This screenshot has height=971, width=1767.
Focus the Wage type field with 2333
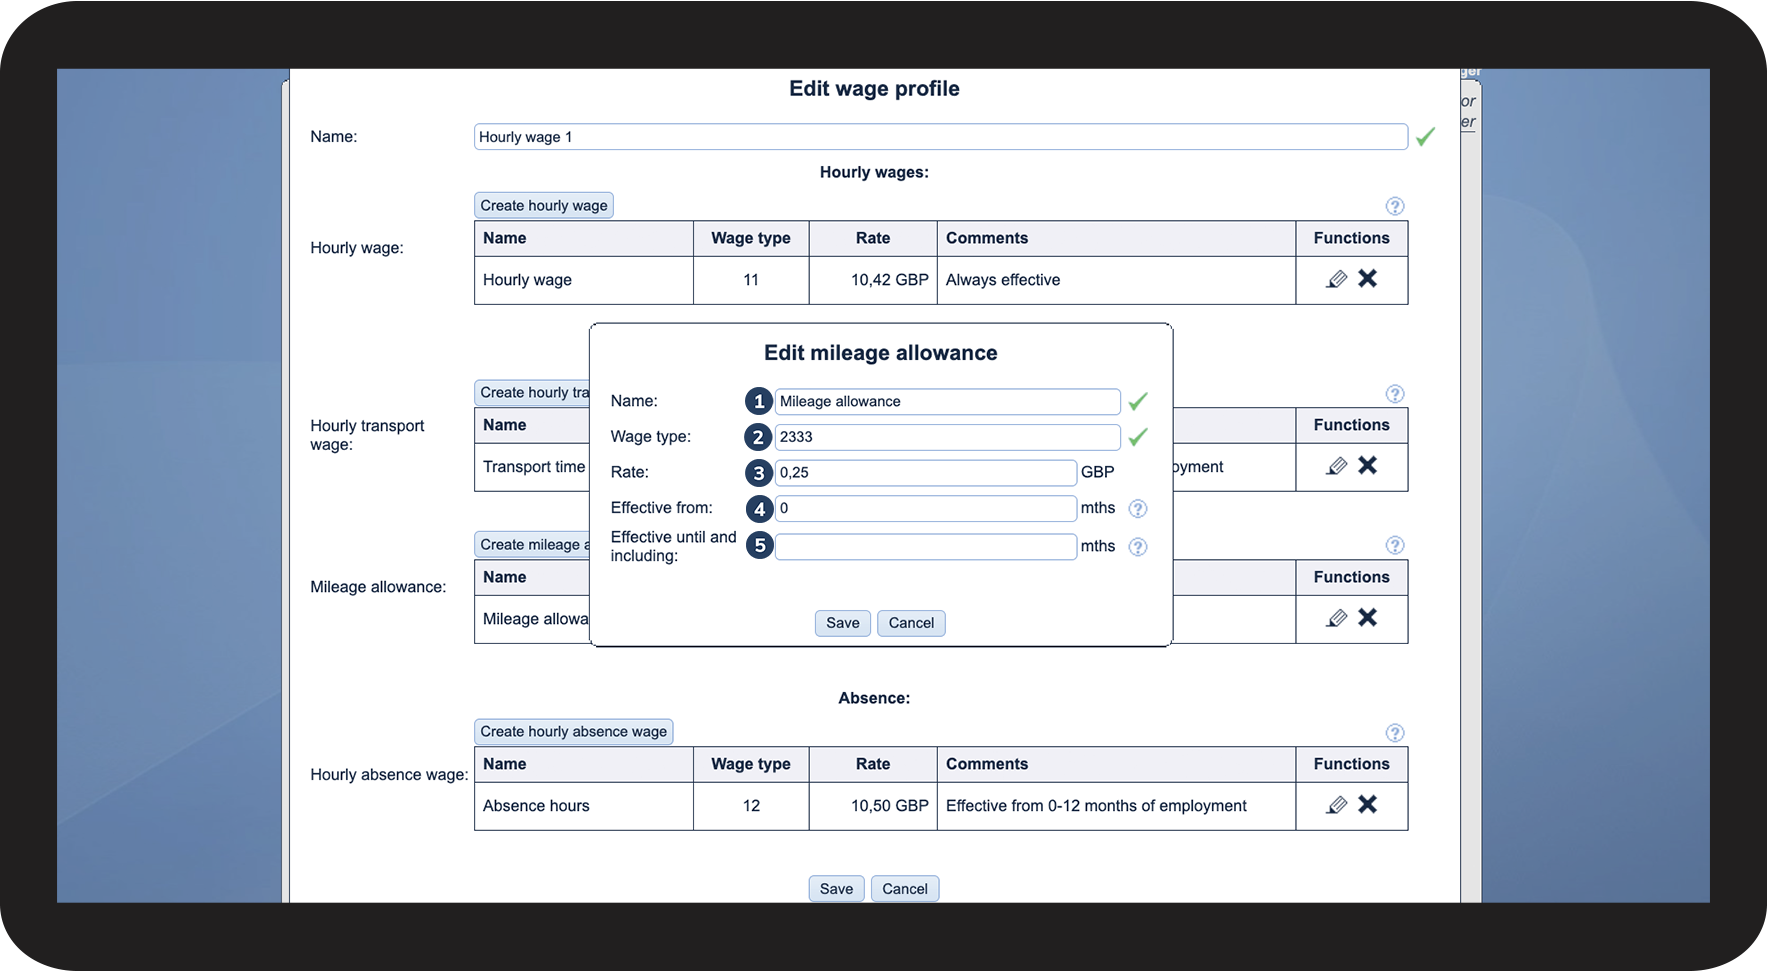pos(948,437)
